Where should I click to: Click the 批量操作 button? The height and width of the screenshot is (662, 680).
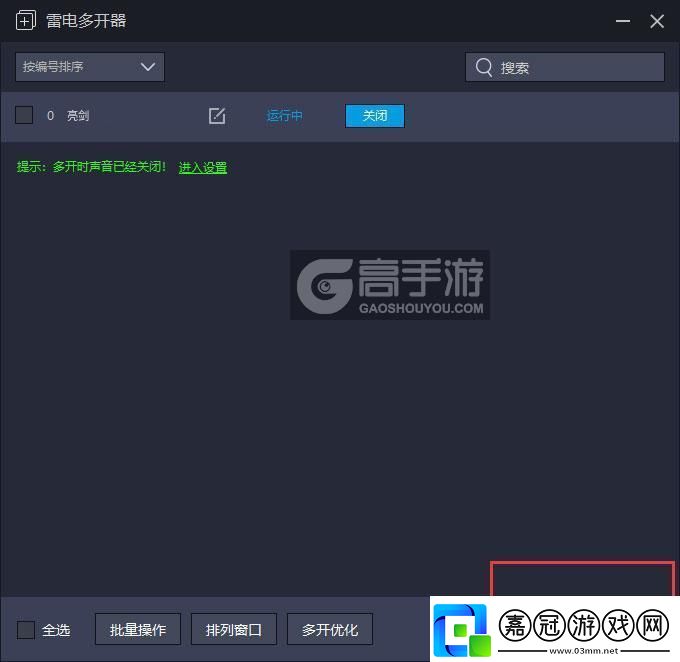138,629
